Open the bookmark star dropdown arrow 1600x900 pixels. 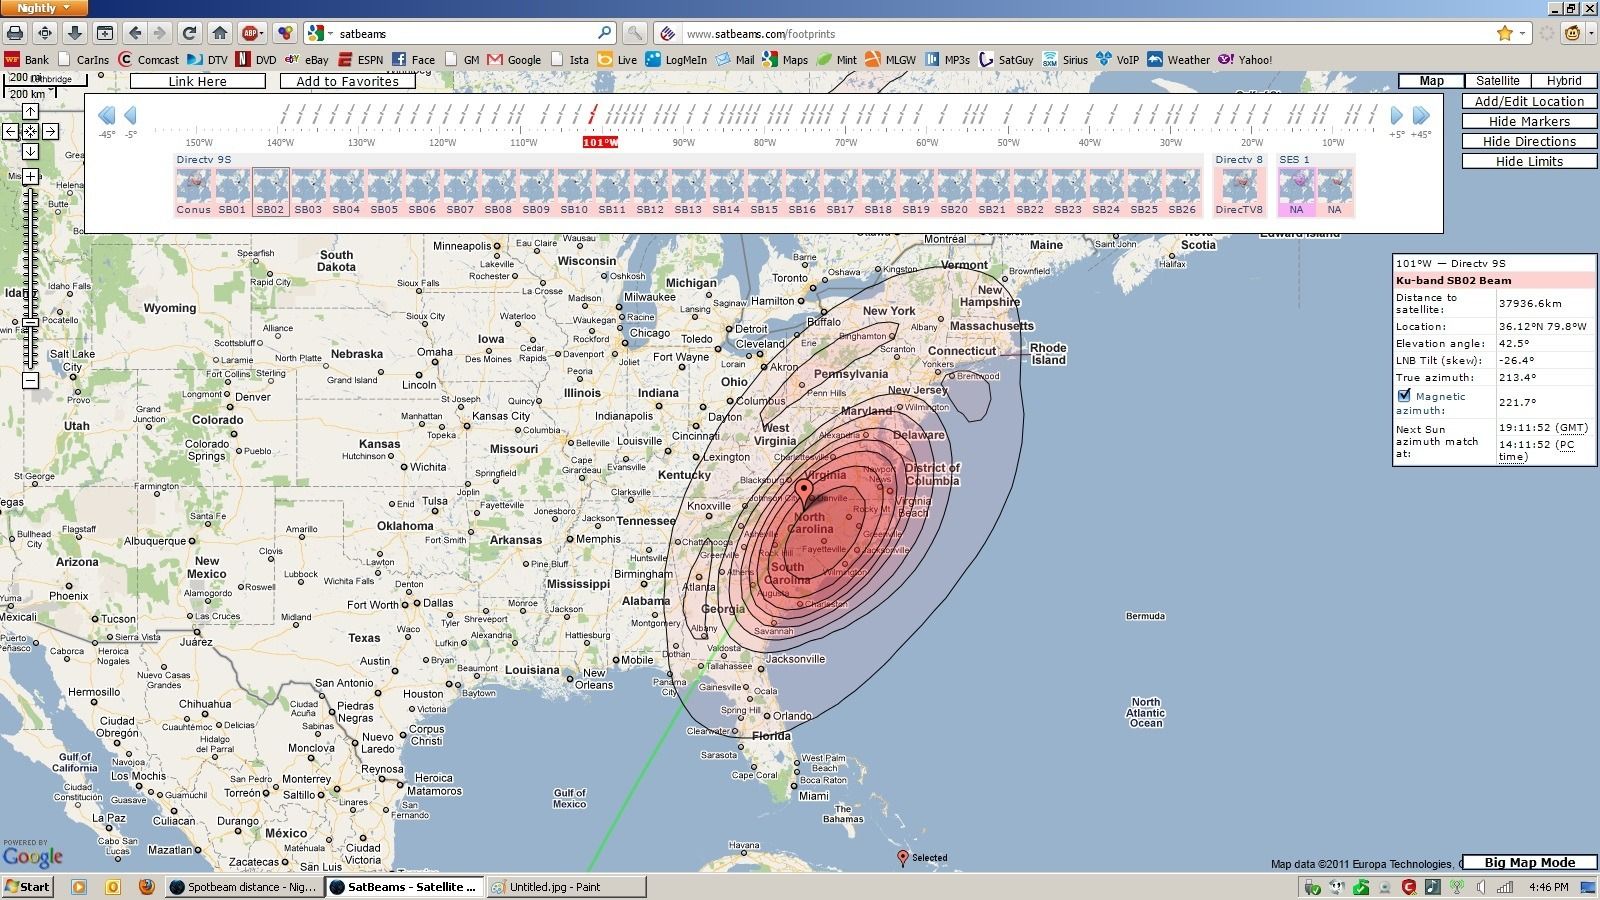pos(1523,33)
